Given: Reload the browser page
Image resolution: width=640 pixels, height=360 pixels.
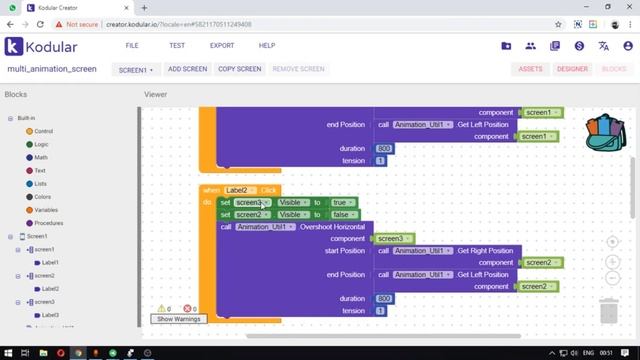Looking at the screenshot, I should click(x=40, y=24).
